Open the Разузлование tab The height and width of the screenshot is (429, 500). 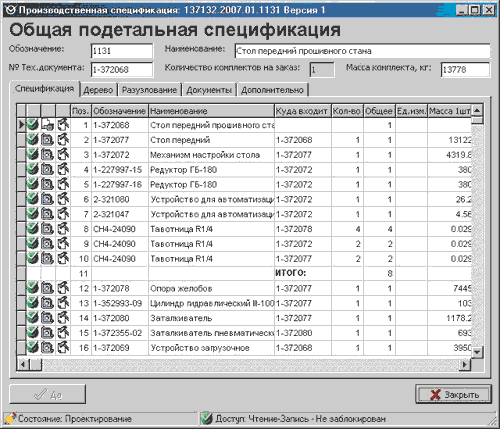point(149,90)
